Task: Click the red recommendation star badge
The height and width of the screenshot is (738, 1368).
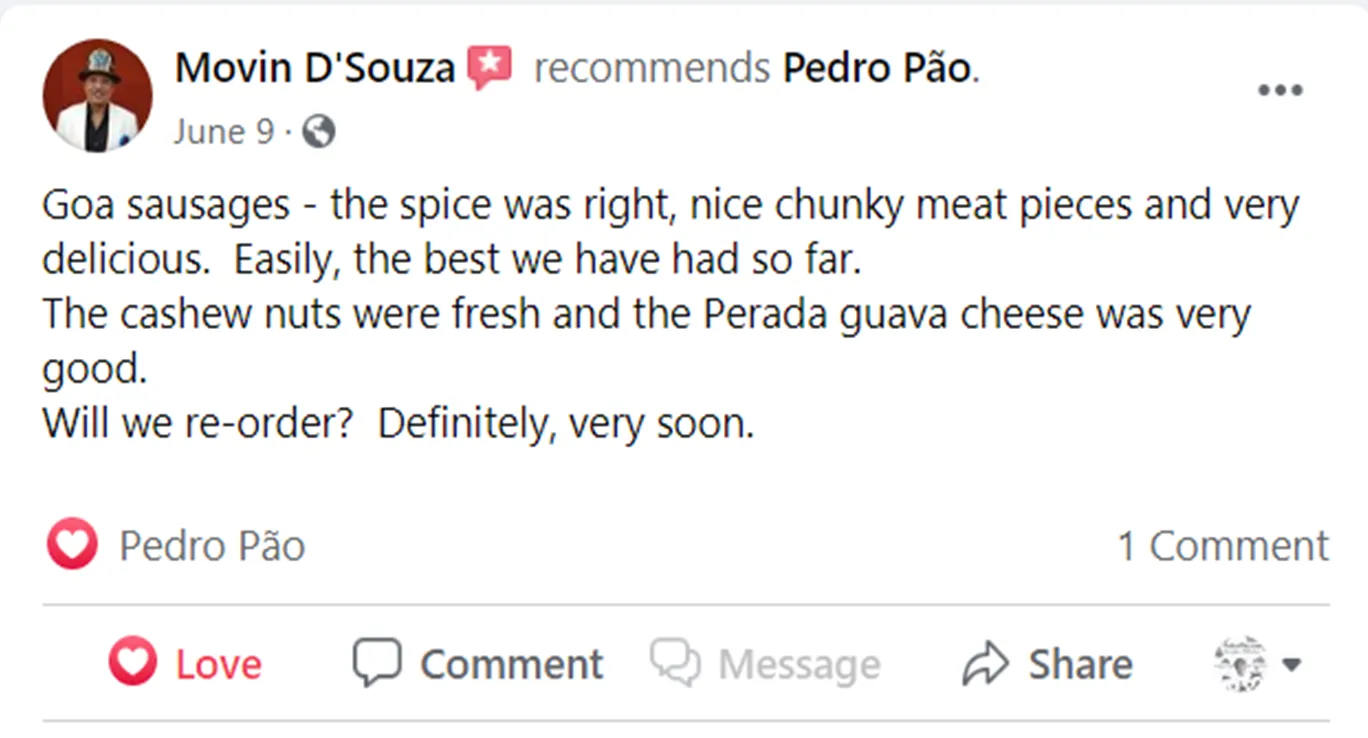Action: click(489, 68)
